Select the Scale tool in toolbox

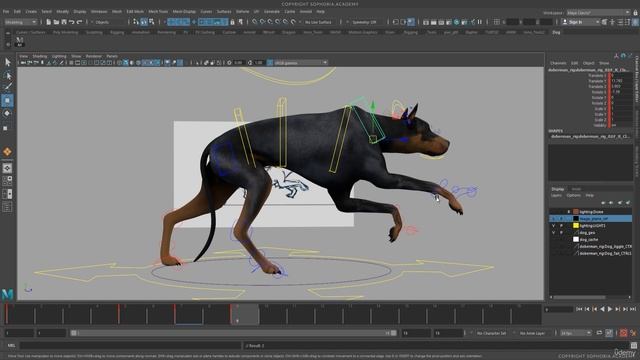[x=6, y=128]
